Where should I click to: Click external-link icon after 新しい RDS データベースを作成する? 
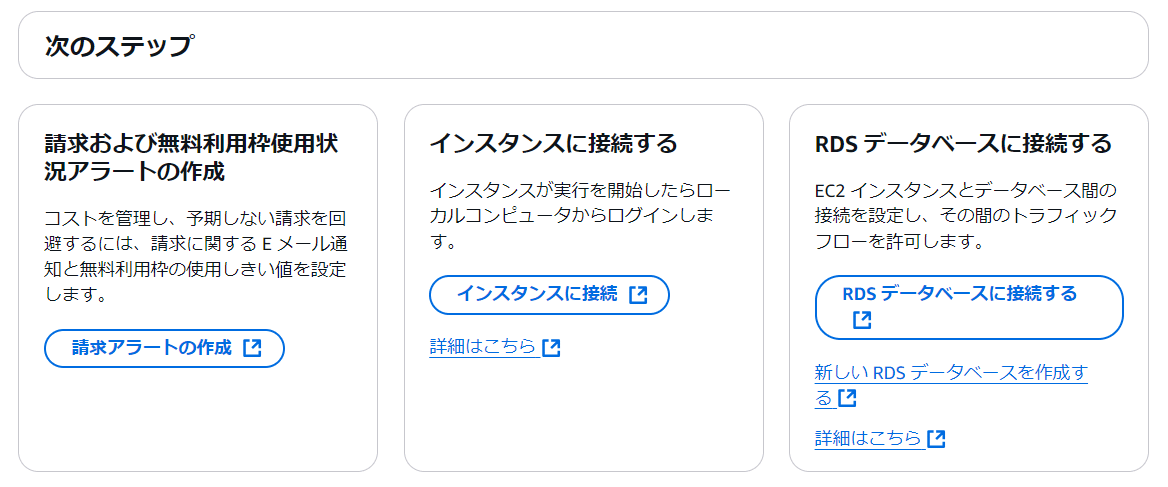pyautogui.click(x=847, y=398)
